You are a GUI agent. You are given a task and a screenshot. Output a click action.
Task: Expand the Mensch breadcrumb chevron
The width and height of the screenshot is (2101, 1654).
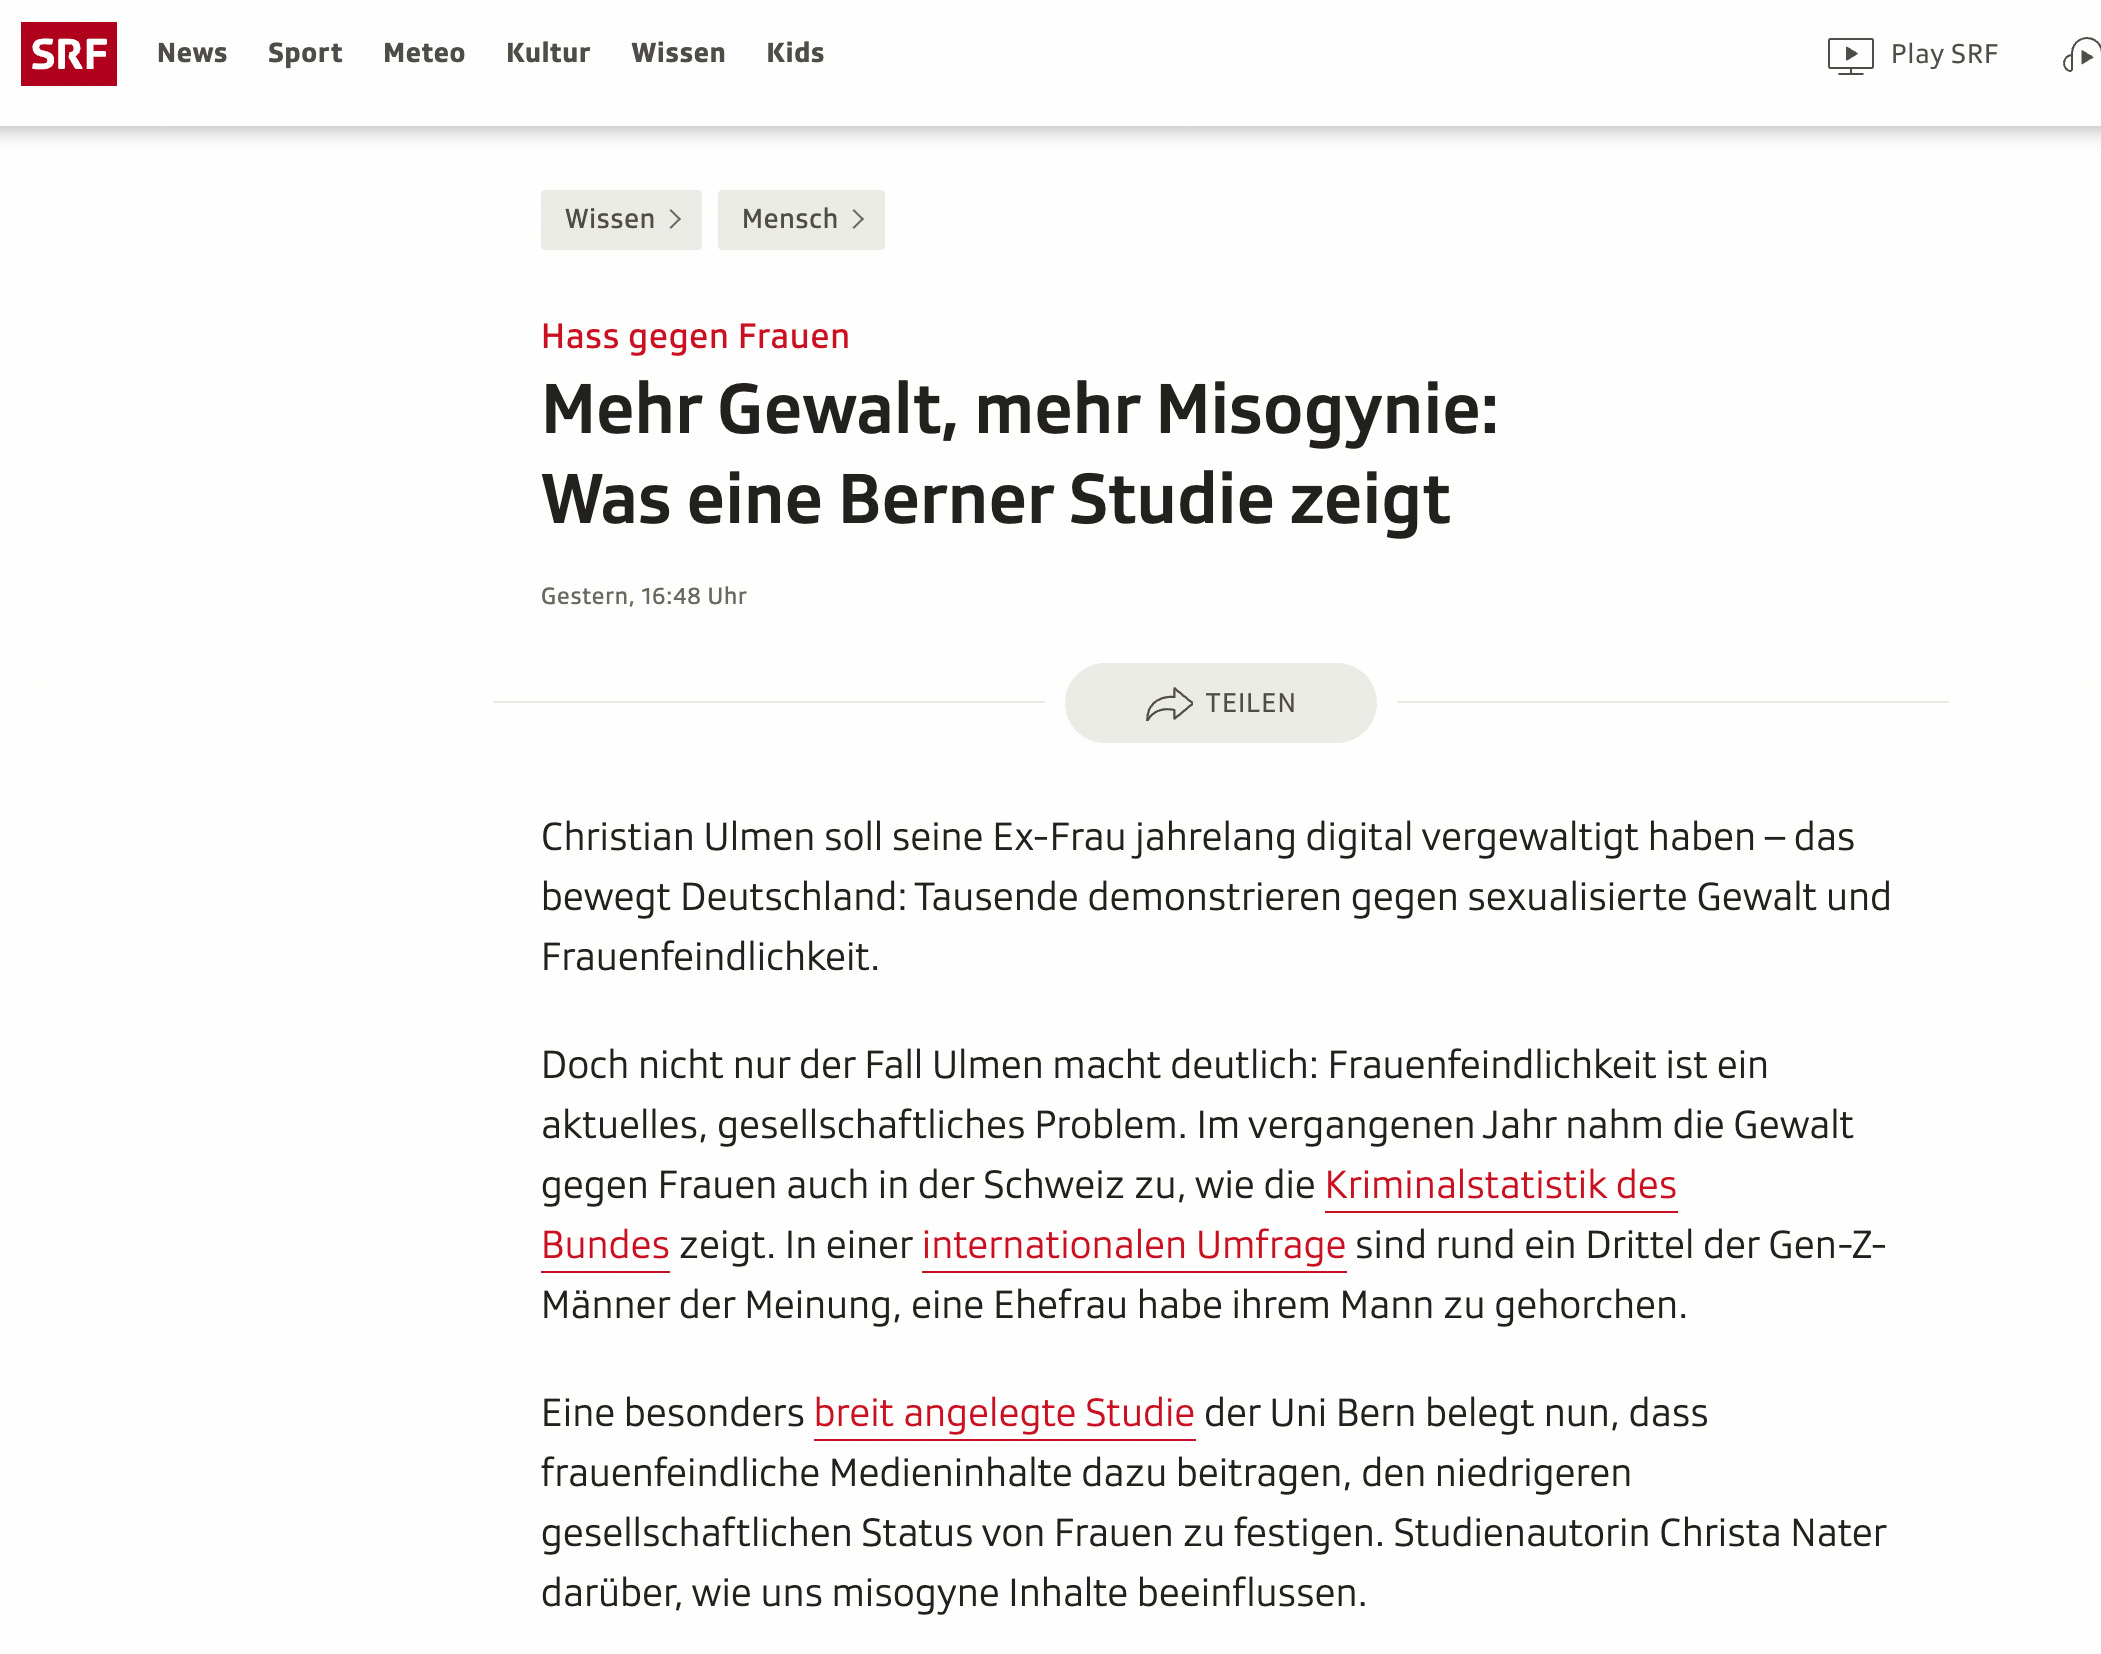point(860,219)
